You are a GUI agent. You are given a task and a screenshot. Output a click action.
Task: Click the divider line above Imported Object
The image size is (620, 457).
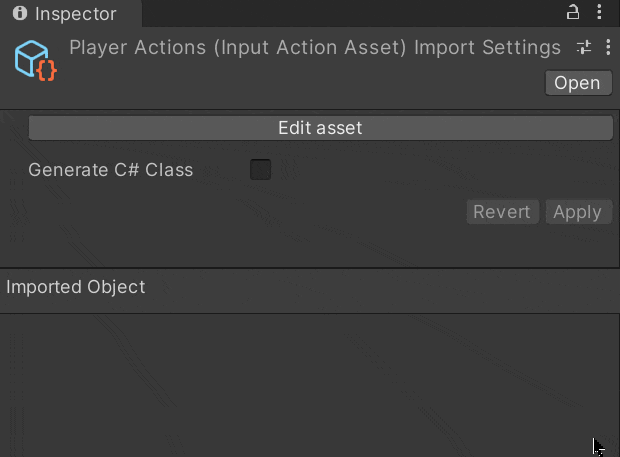pos(310,268)
